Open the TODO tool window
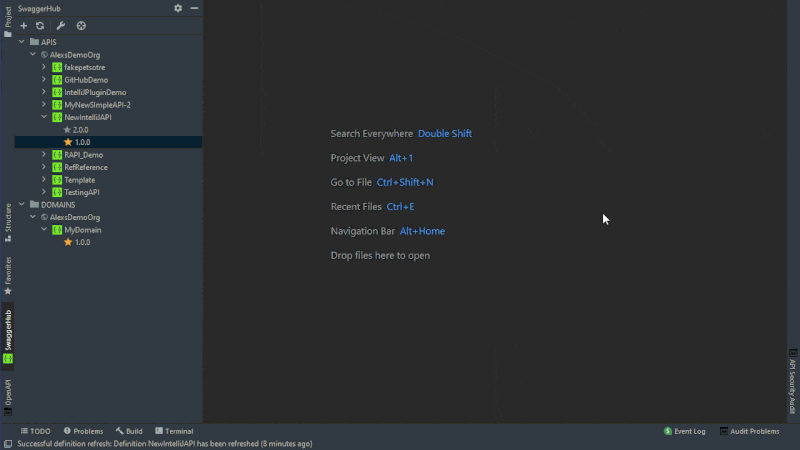Screen dimensions: 800x450 [35, 431]
